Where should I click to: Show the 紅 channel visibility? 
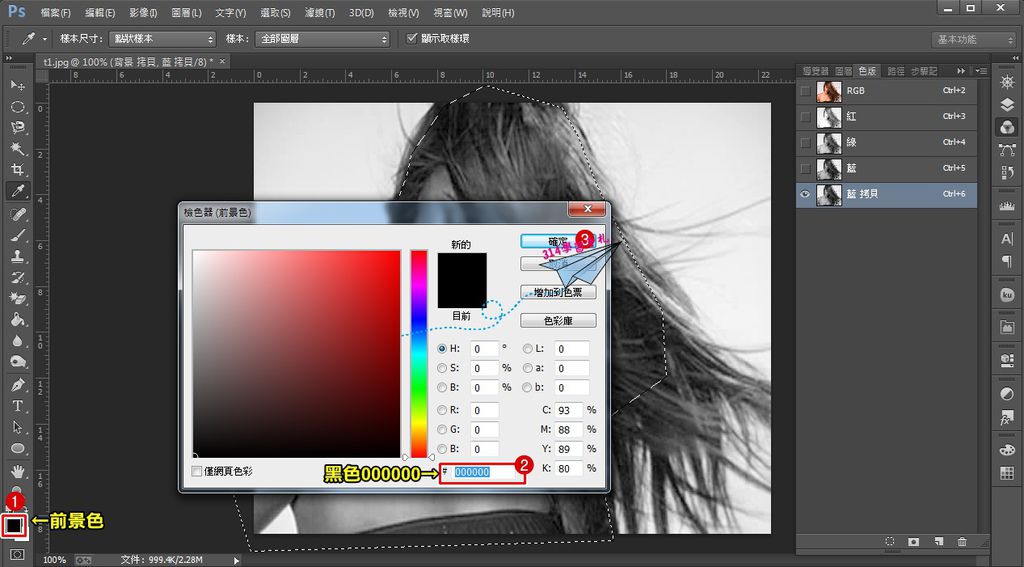coord(805,117)
